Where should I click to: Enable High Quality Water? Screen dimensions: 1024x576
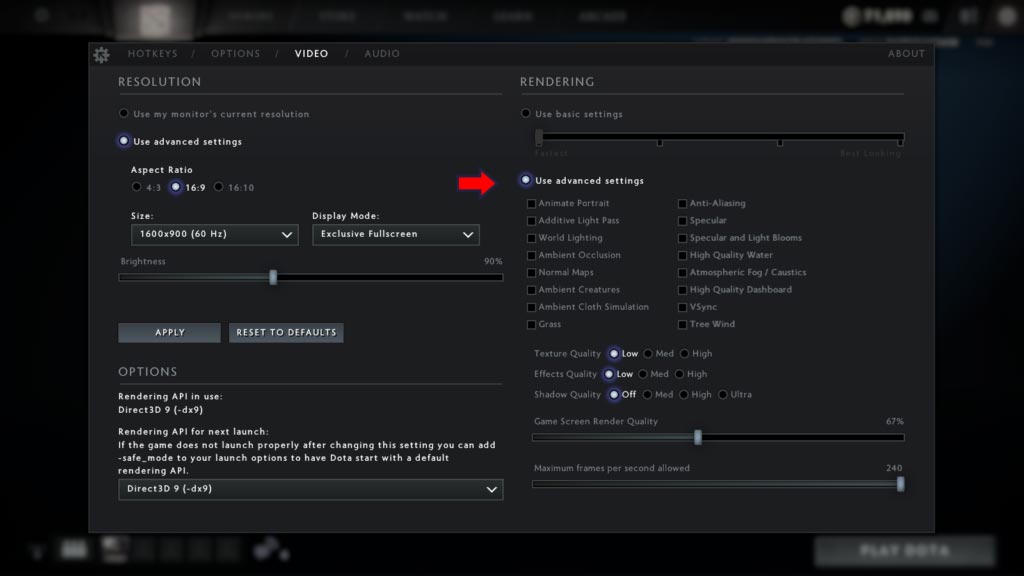[x=681, y=255]
